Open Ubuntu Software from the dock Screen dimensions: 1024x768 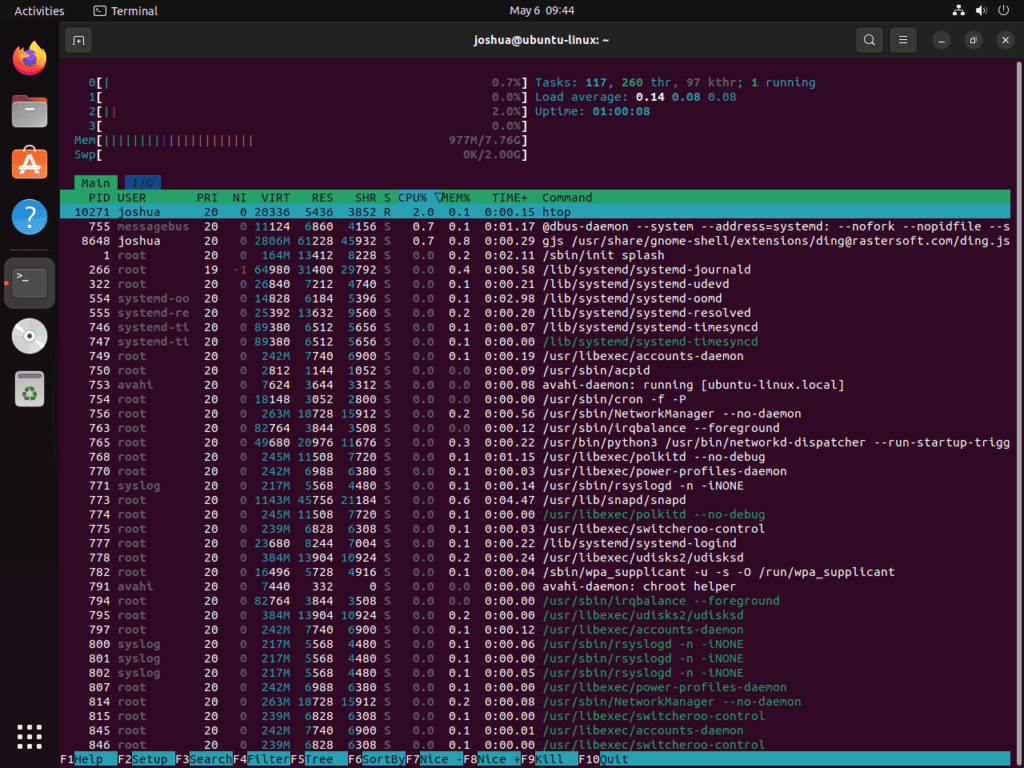29,164
